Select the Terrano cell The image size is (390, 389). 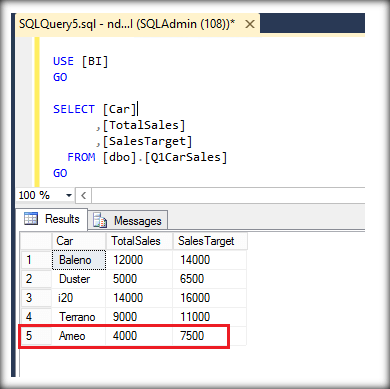(x=79, y=317)
